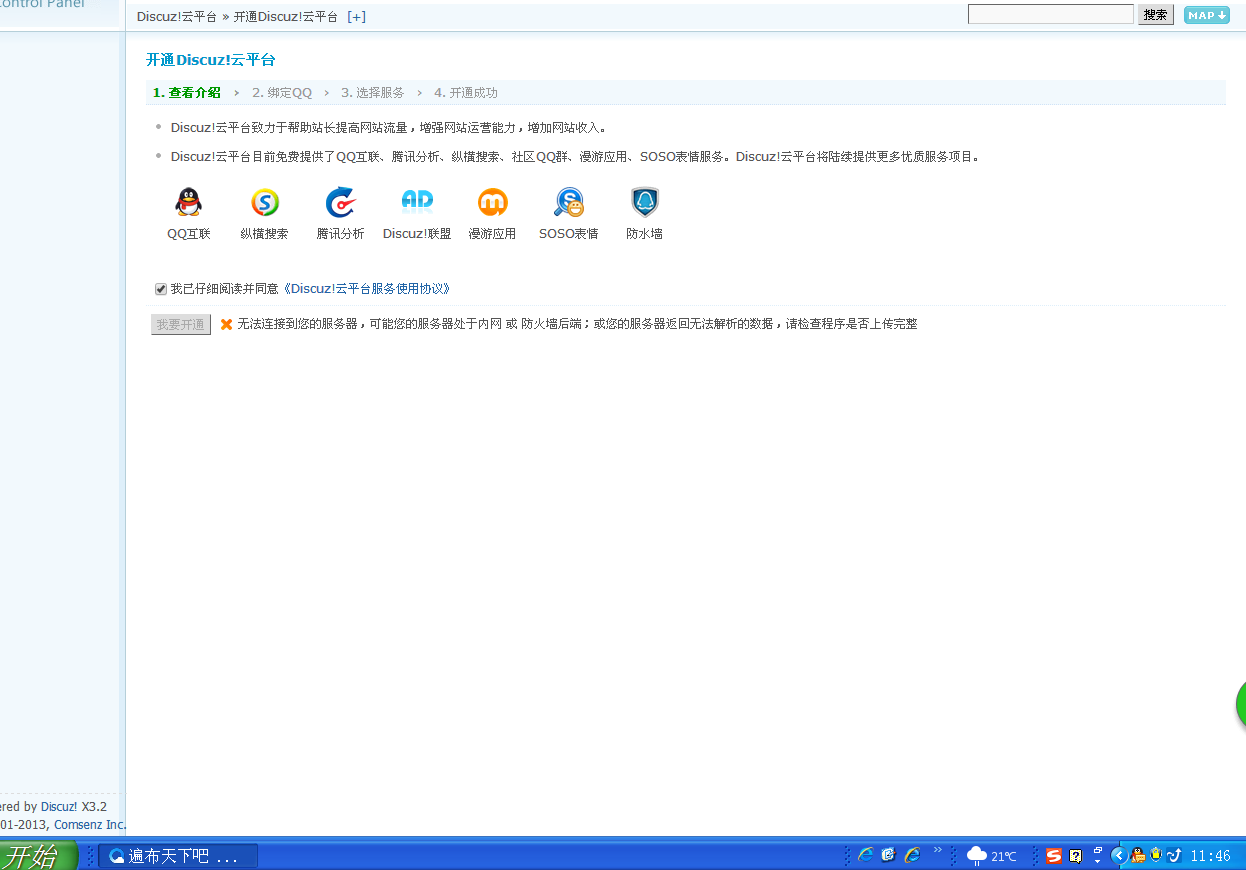The width and height of the screenshot is (1246, 870).
Task: Click the Sogou input method S icon
Action: coord(1054,856)
